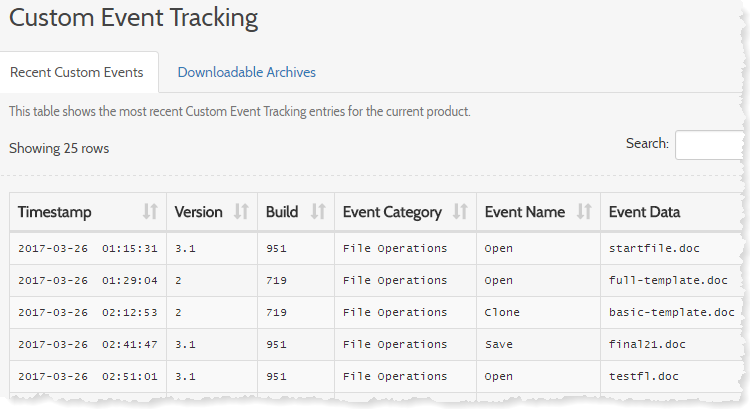The image size is (750, 409).
Task: Sort table by Event Category icon
Action: tap(460, 211)
